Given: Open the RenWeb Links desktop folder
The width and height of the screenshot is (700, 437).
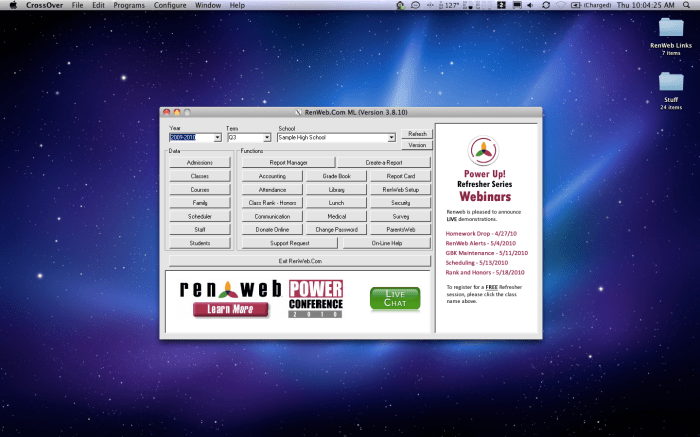Looking at the screenshot, I should [671, 37].
